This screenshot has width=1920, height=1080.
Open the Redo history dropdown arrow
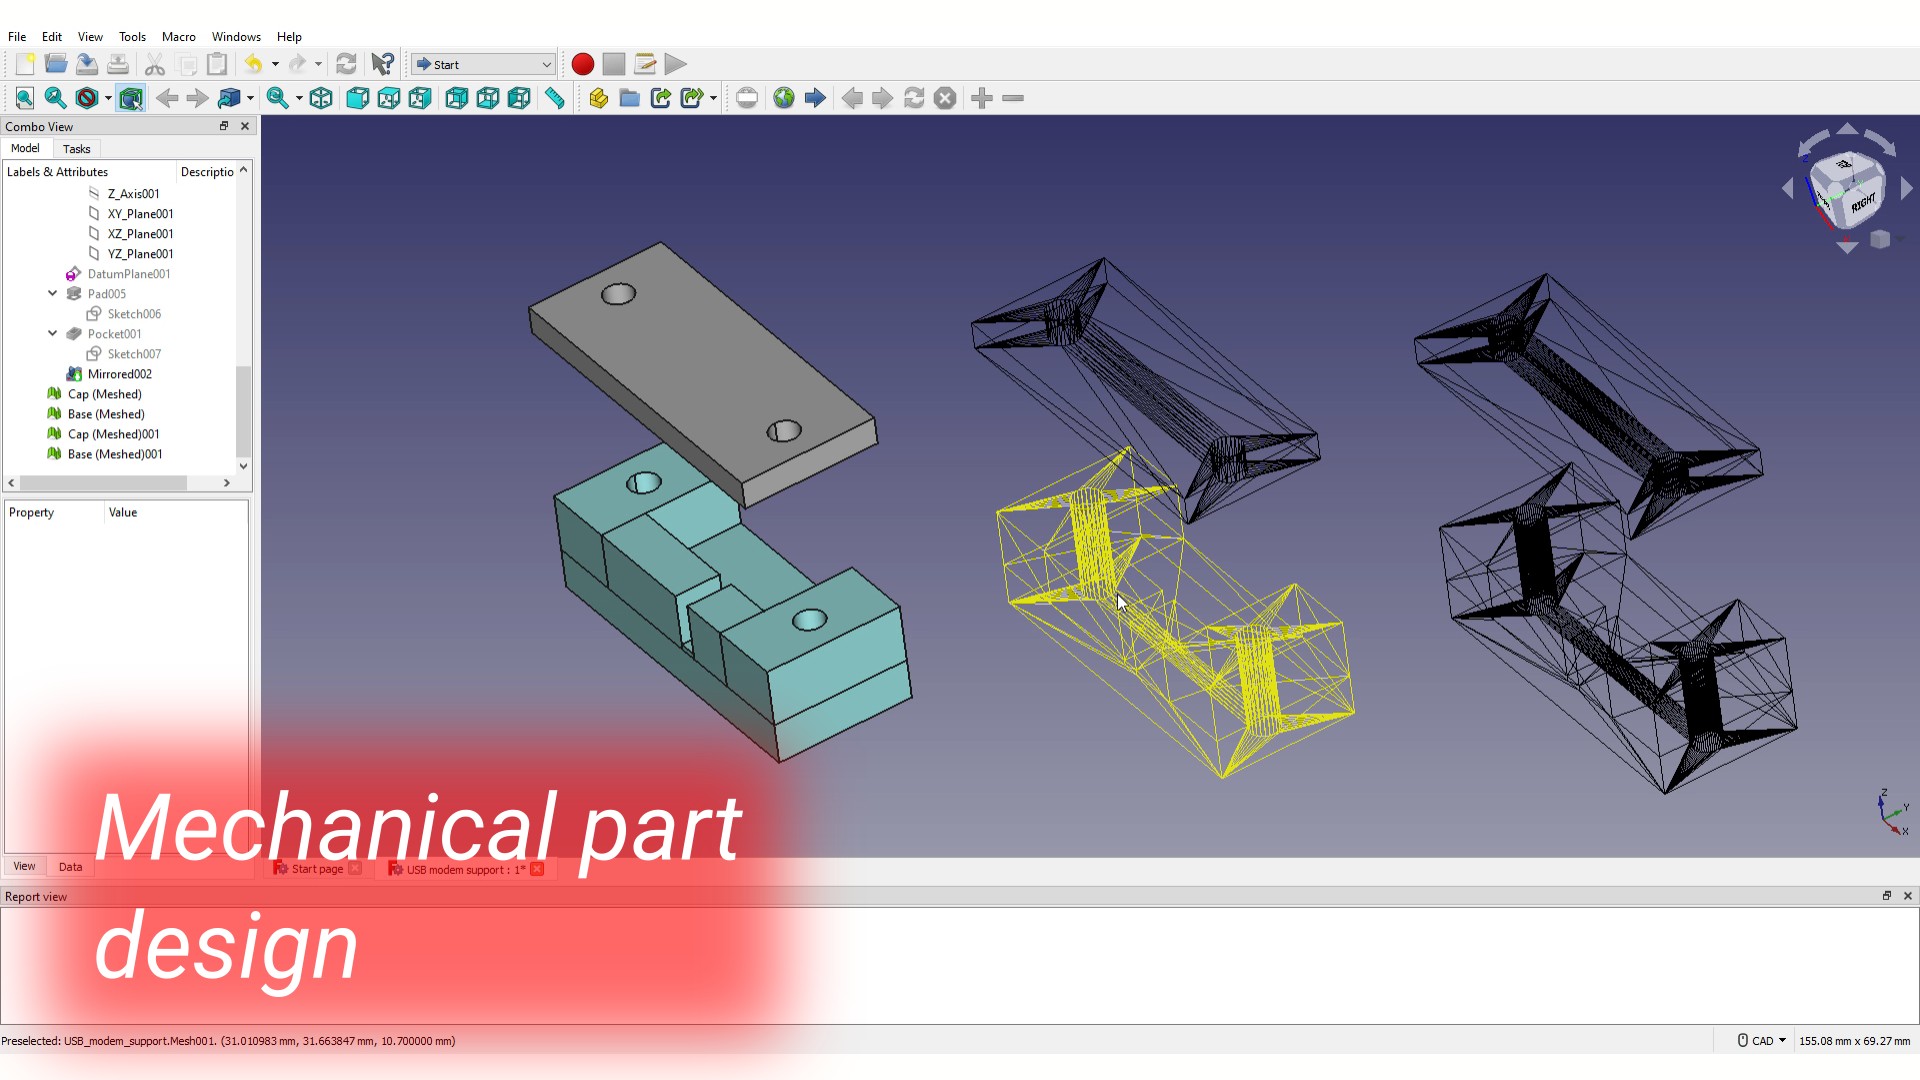318,65
